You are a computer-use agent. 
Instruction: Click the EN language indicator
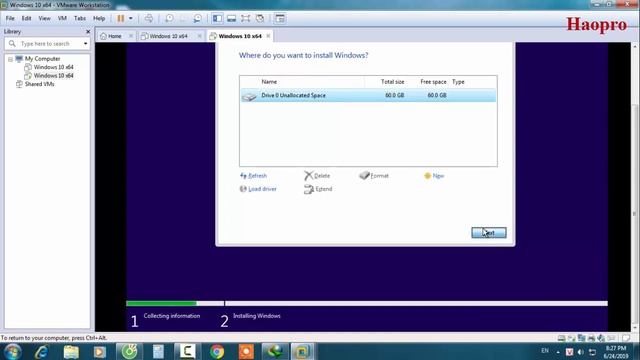(545, 351)
